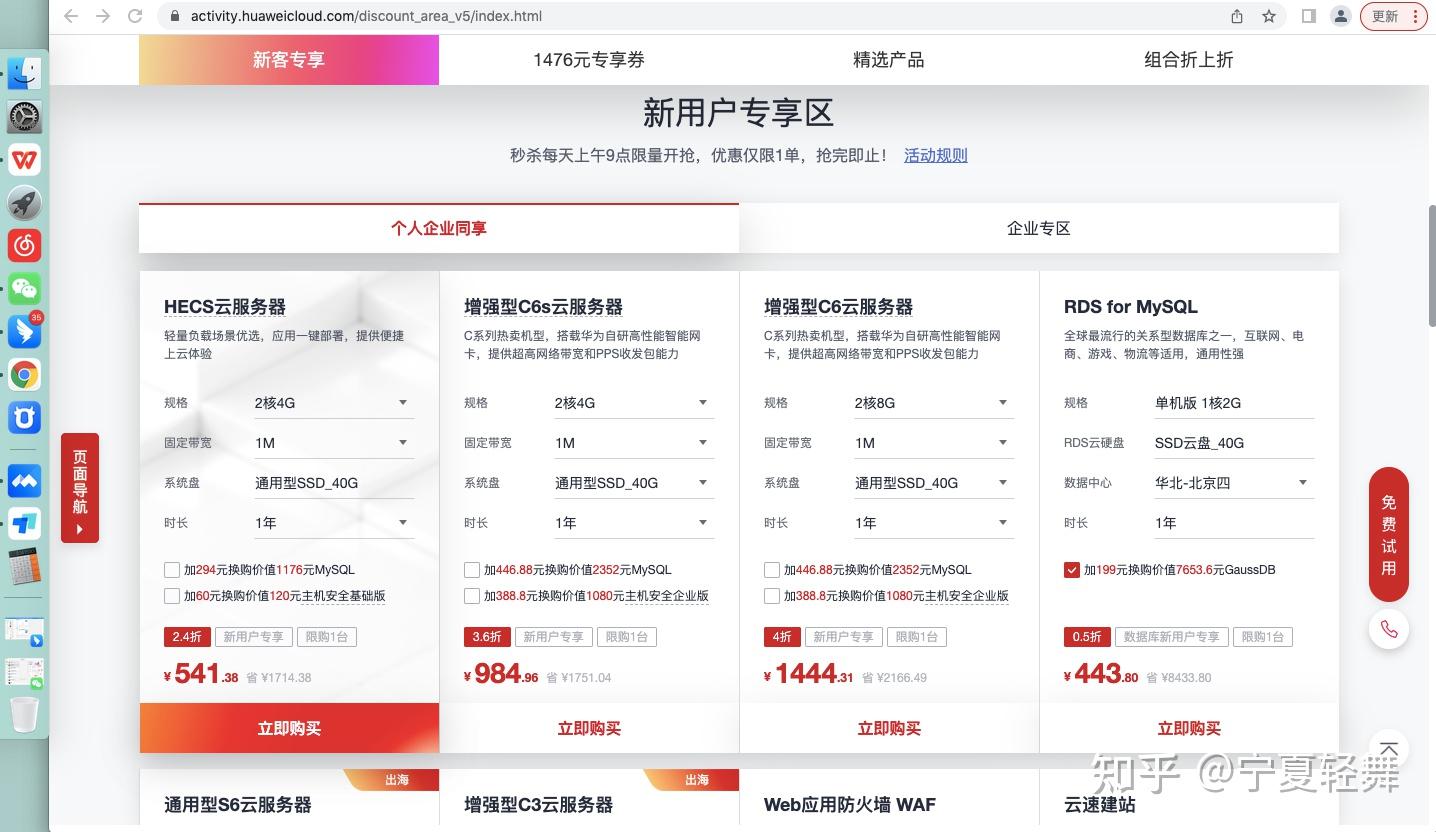Check C6 加446.88元换购 MySQL option
1436x832 pixels.
pyautogui.click(x=772, y=570)
